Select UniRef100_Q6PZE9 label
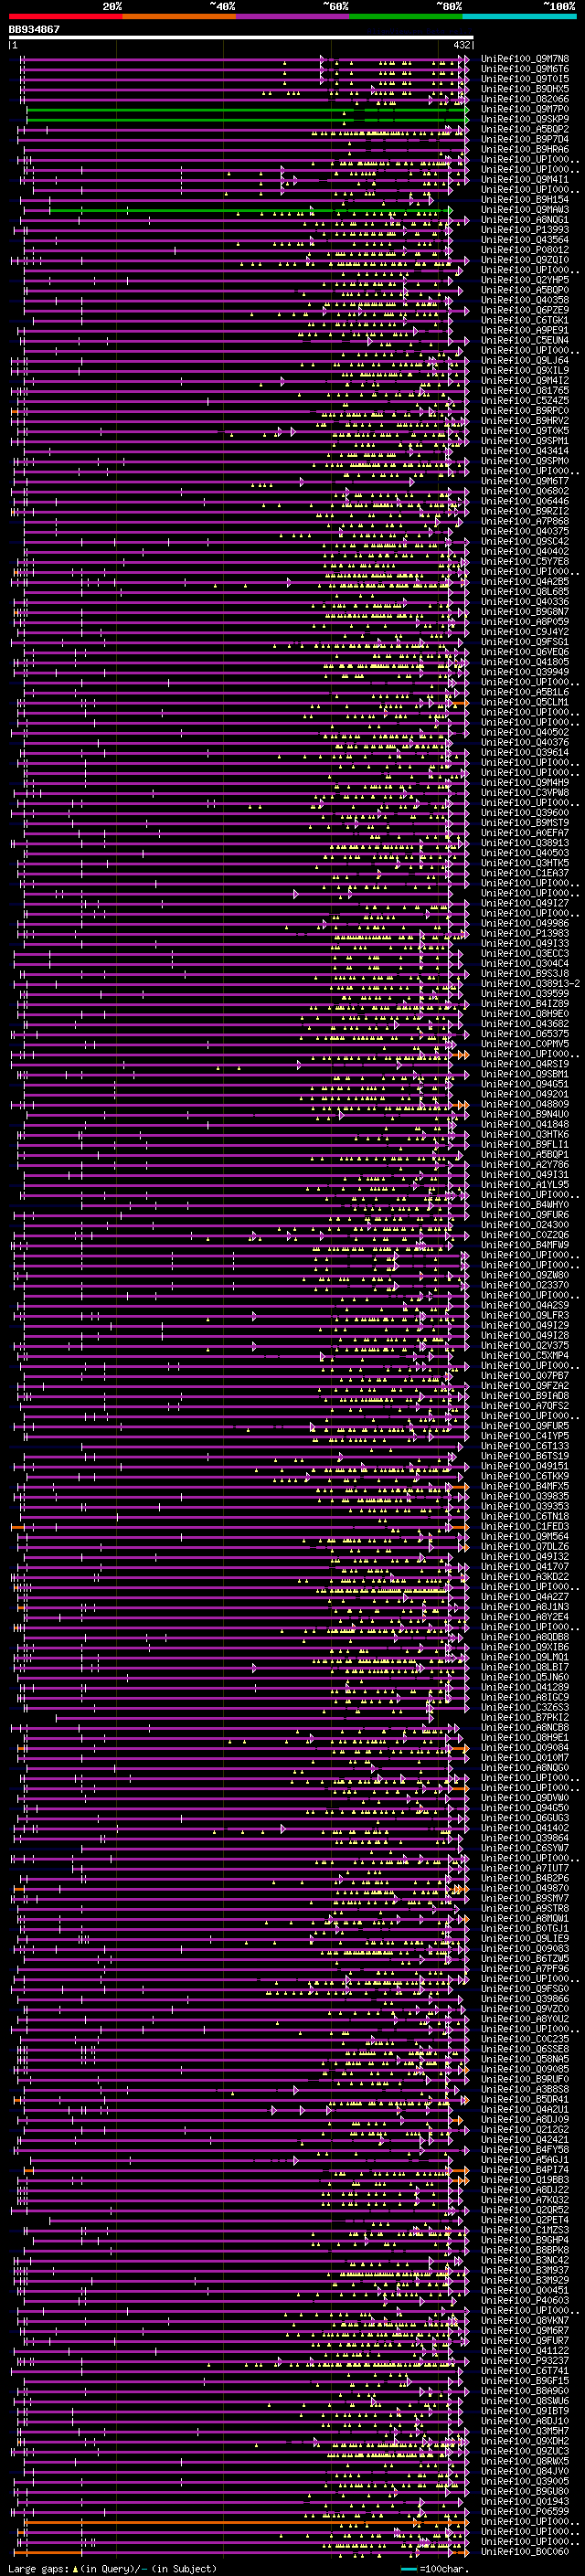Screen dimensions: 585x2576 click(x=525, y=310)
